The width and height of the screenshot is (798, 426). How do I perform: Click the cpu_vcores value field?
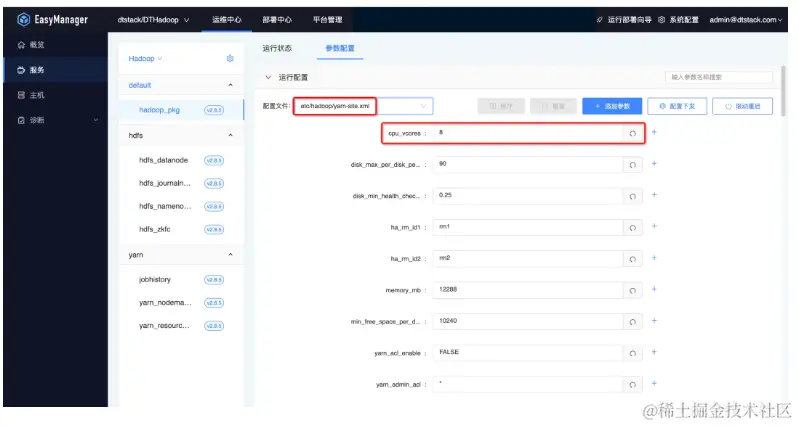click(x=528, y=133)
